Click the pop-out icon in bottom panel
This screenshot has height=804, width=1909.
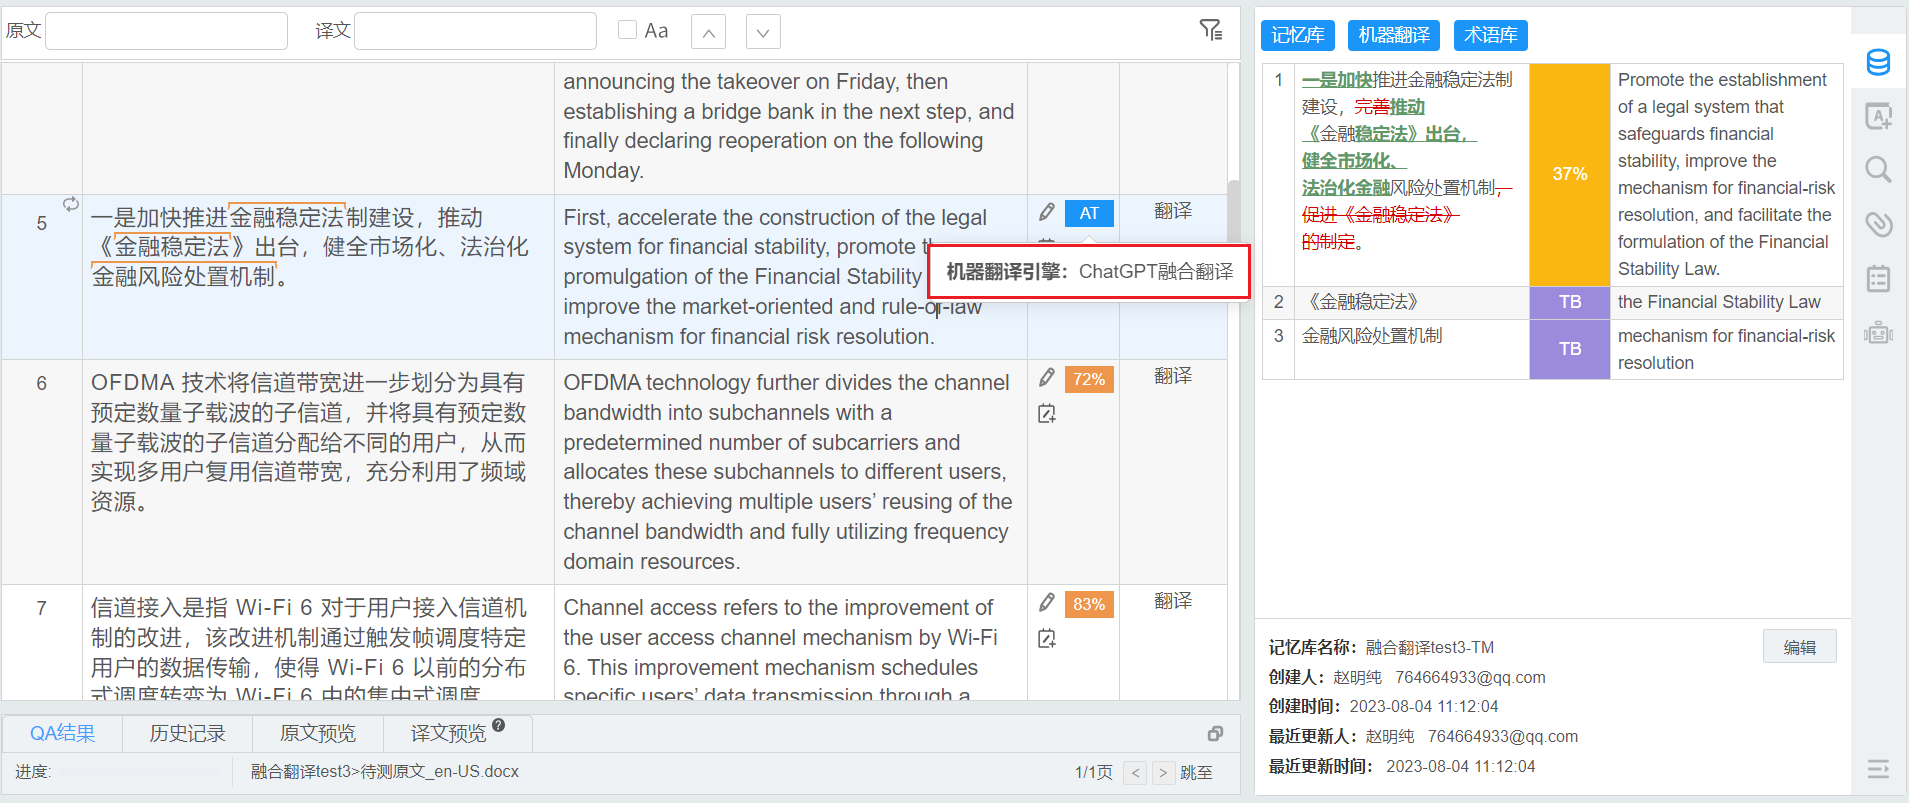pyautogui.click(x=1215, y=734)
